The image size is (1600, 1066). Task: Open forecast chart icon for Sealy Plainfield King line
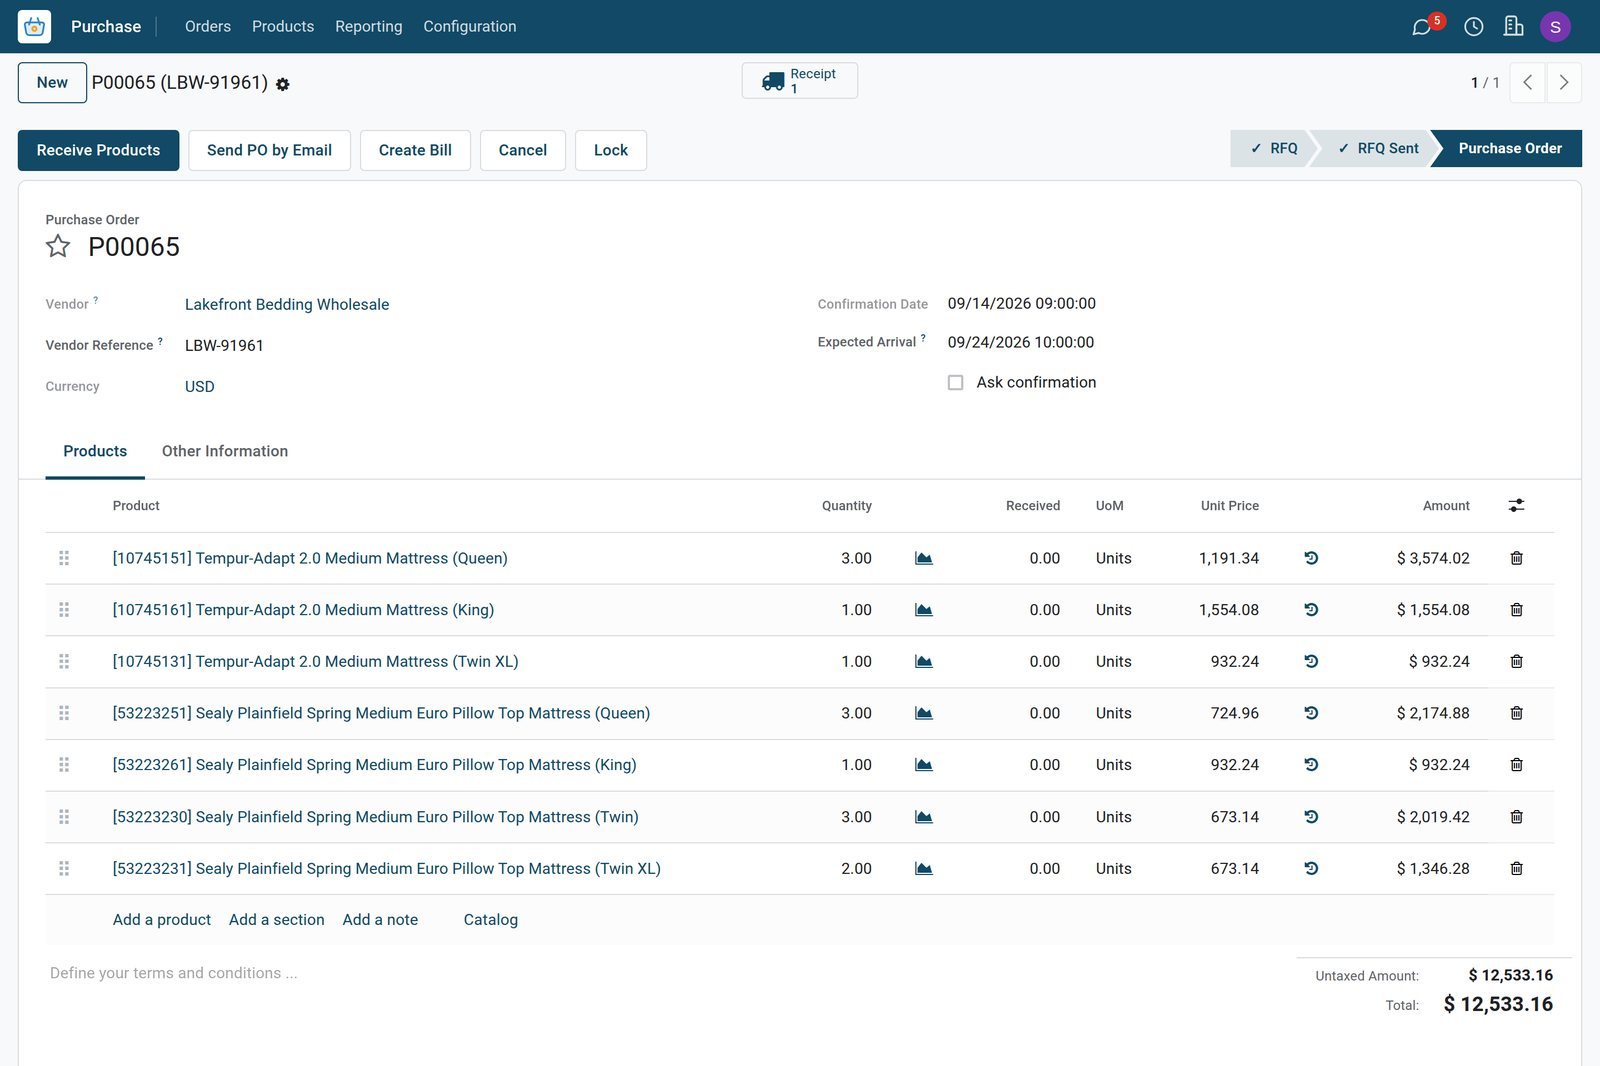pyautogui.click(x=924, y=765)
